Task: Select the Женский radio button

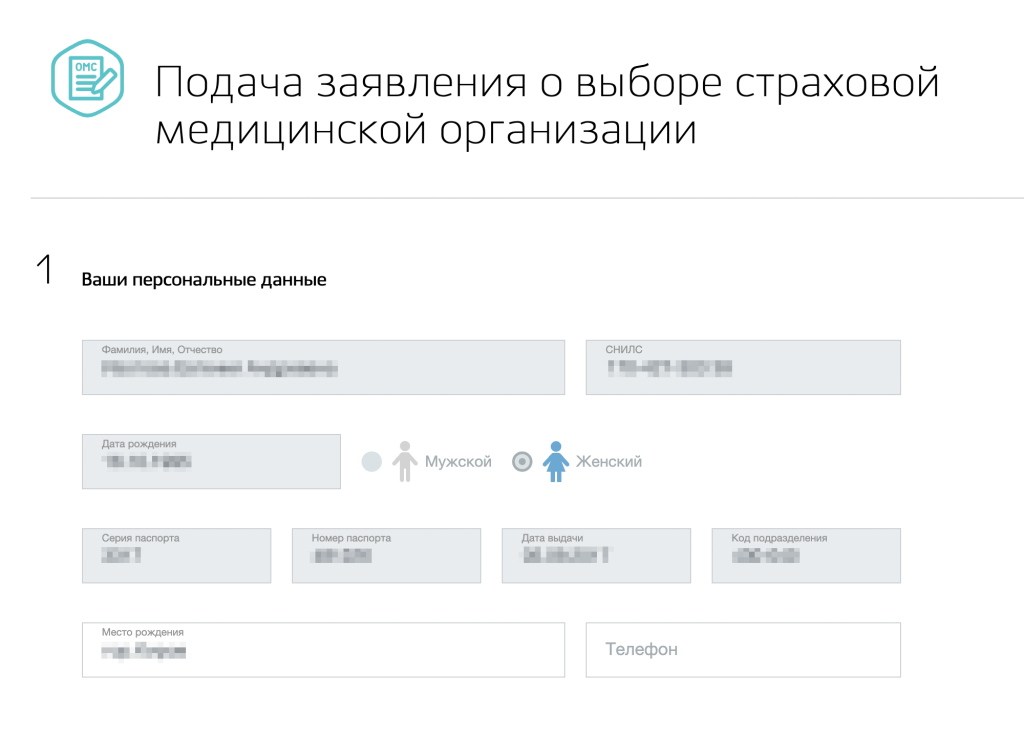Action: (x=522, y=462)
